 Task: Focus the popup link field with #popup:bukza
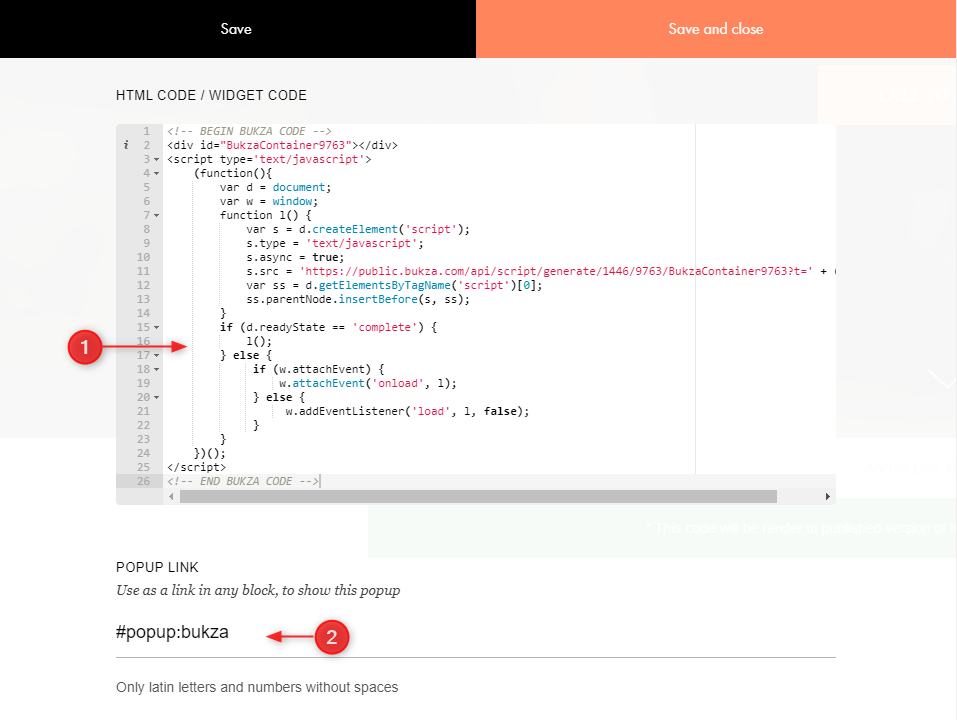coord(475,633)
